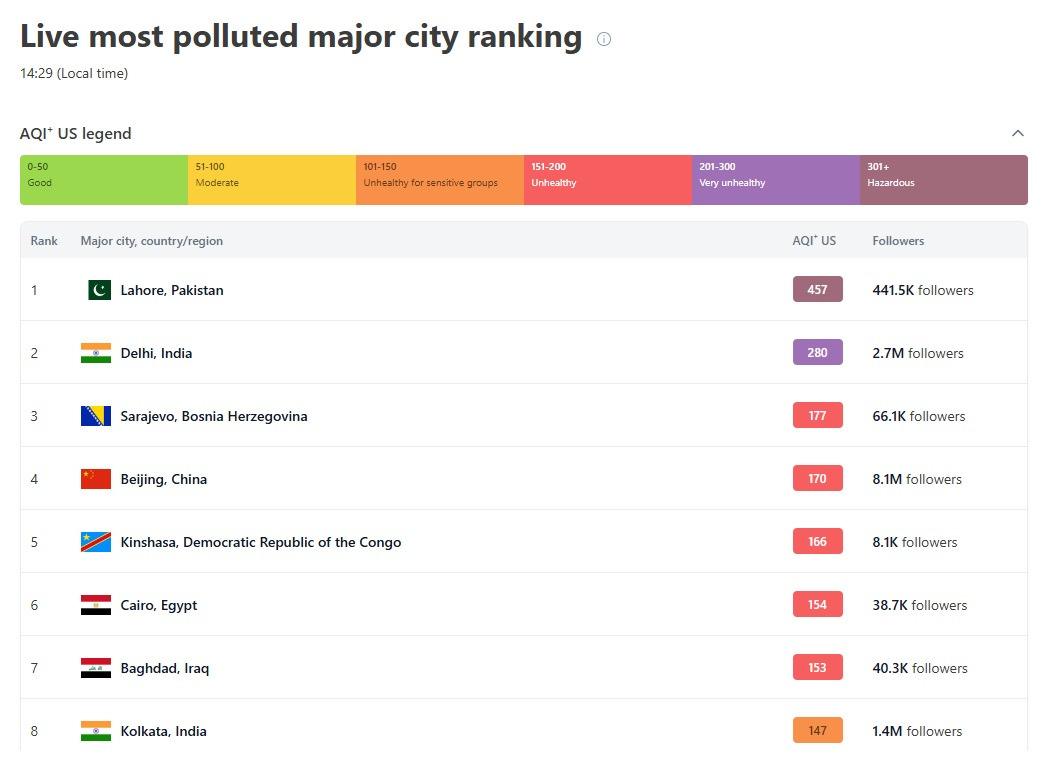Click the info icon beside the ranking title
The image size is (1044, 767).
(x=604, y=39)
